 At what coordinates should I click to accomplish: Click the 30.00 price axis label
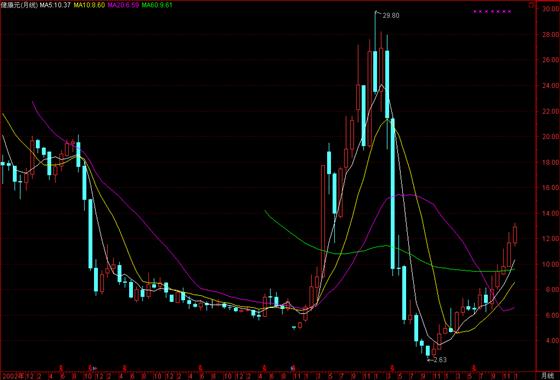550,9
